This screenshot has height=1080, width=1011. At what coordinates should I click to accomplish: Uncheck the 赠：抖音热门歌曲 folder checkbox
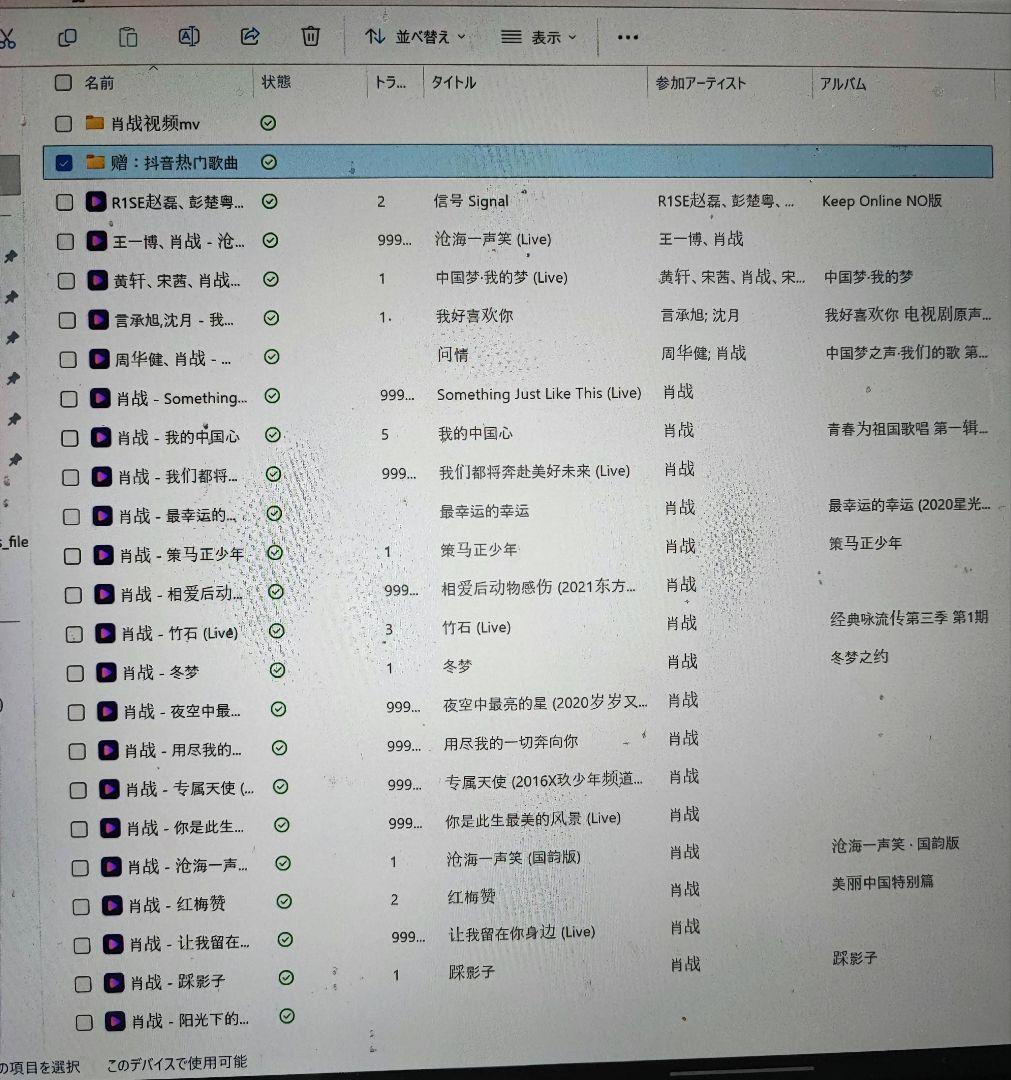pos(64,162)
